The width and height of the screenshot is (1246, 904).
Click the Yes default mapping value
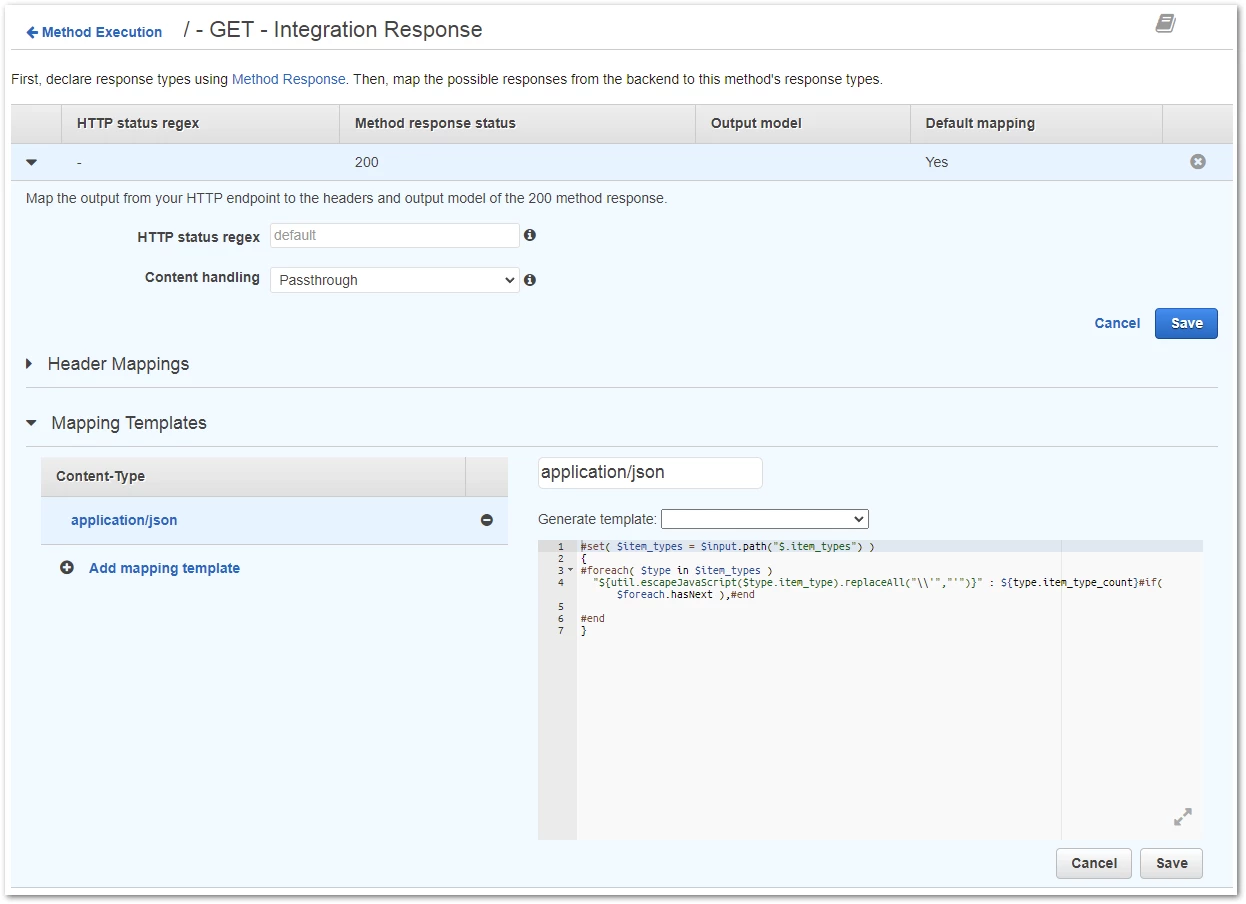[937, 162]
